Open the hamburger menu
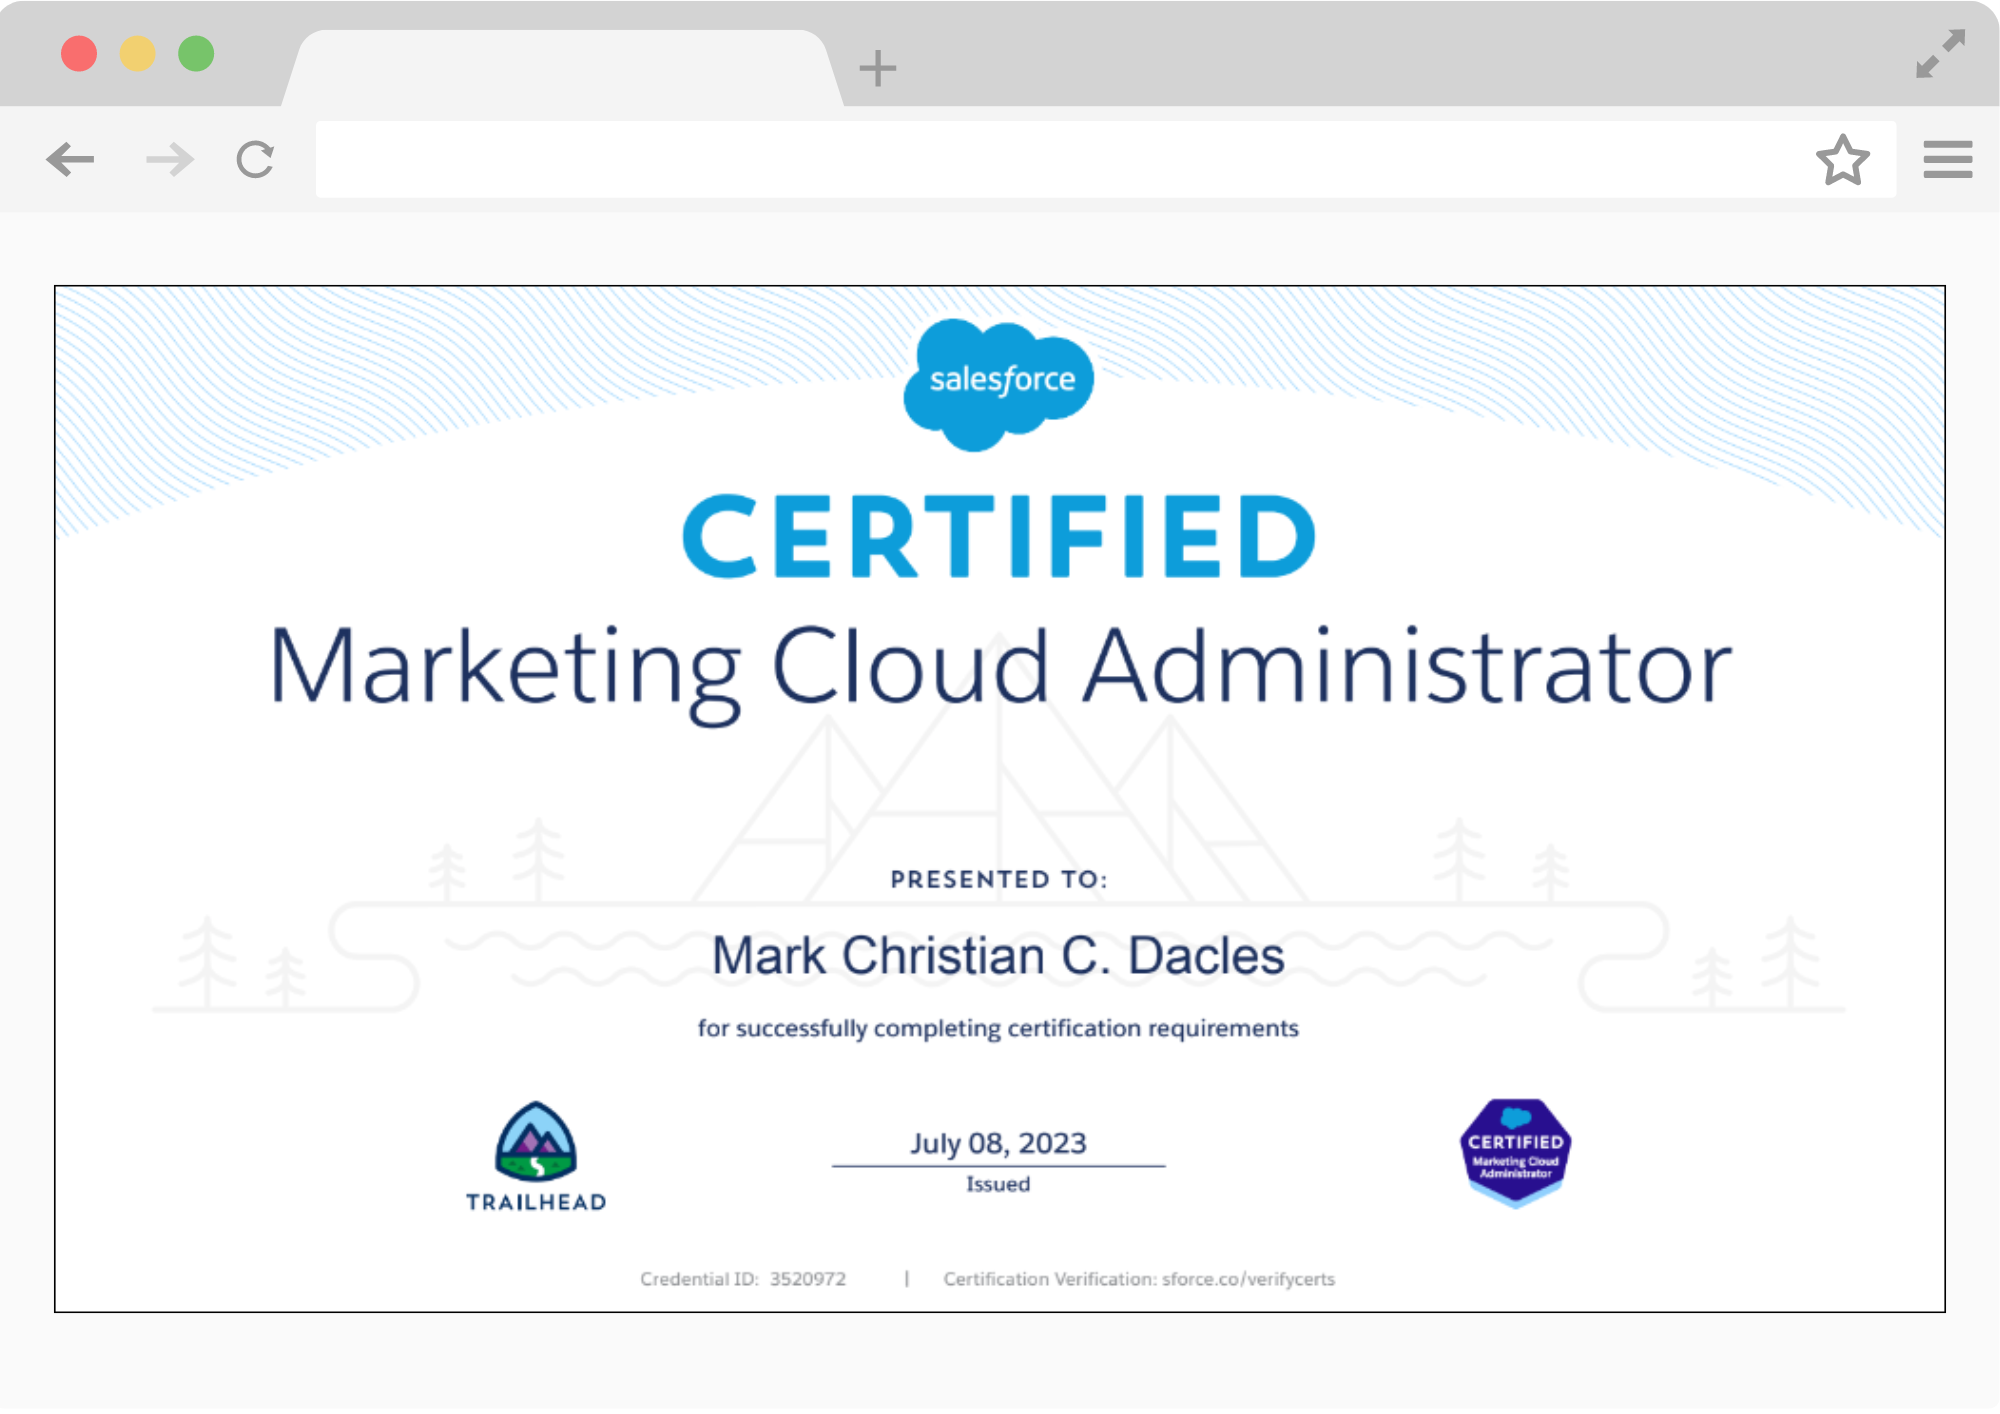Viewport: 2000px width, 1414px height. (x=1947, y=159)
